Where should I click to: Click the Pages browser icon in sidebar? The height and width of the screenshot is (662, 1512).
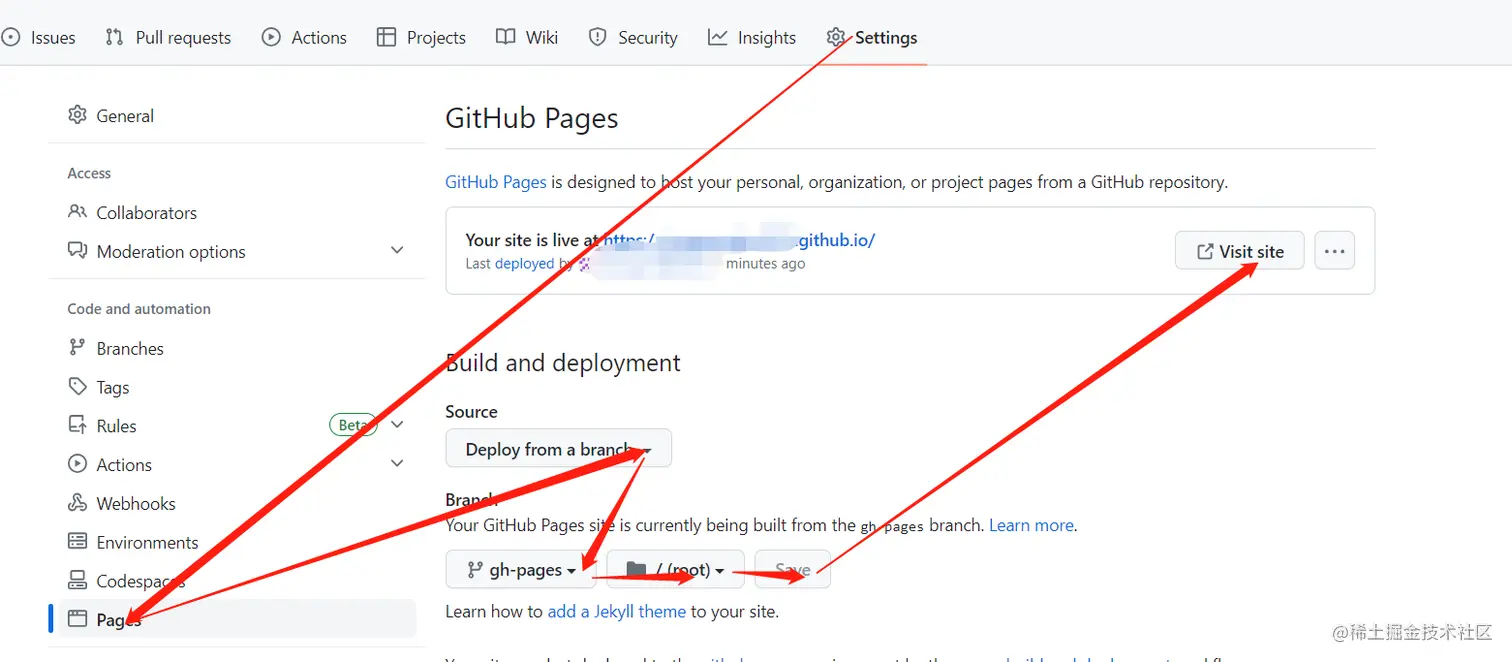(77, 619)
